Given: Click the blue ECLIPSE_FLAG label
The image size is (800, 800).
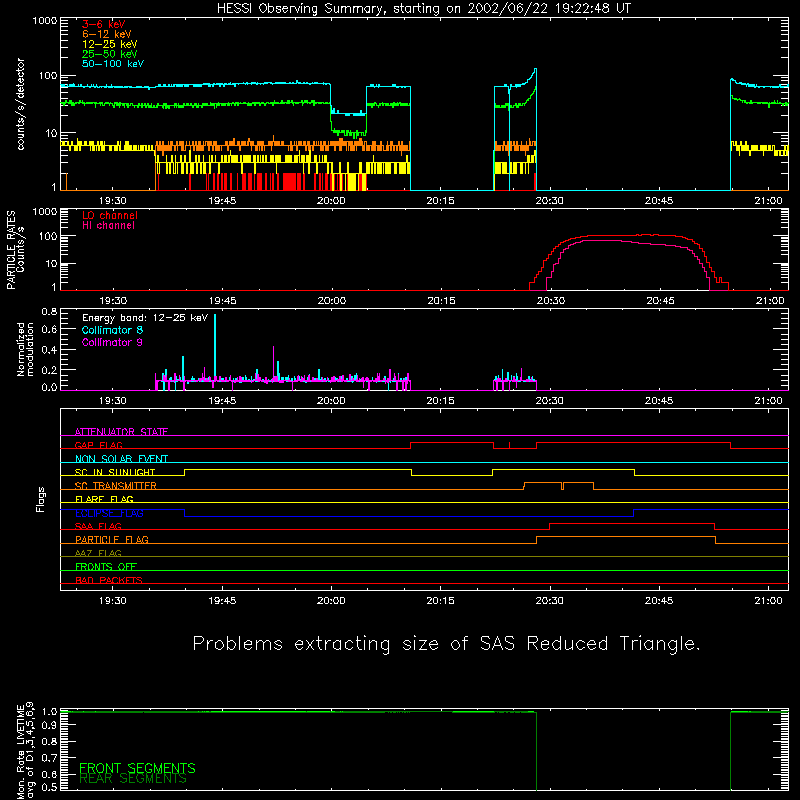Looking at the screenshot, I should coord(109,513).
